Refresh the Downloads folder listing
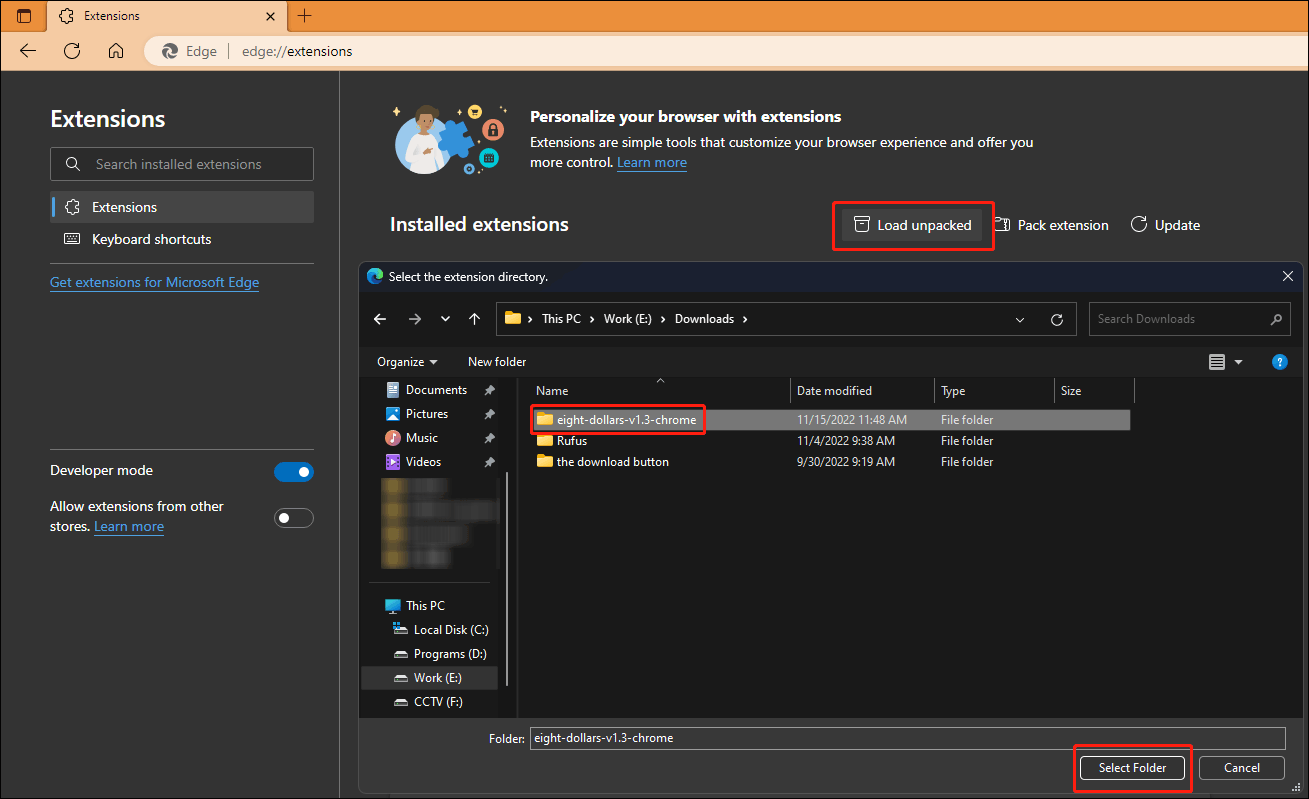This screenshot has height=799, width=1309. click(x=1056, y=320)
